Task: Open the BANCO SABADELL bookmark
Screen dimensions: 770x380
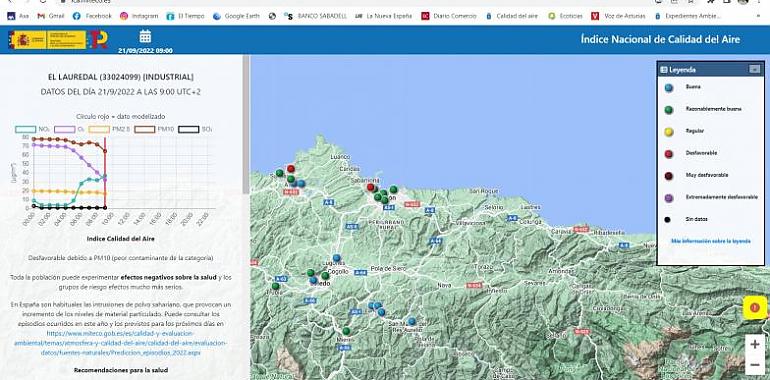Action: tap(315, 16)
